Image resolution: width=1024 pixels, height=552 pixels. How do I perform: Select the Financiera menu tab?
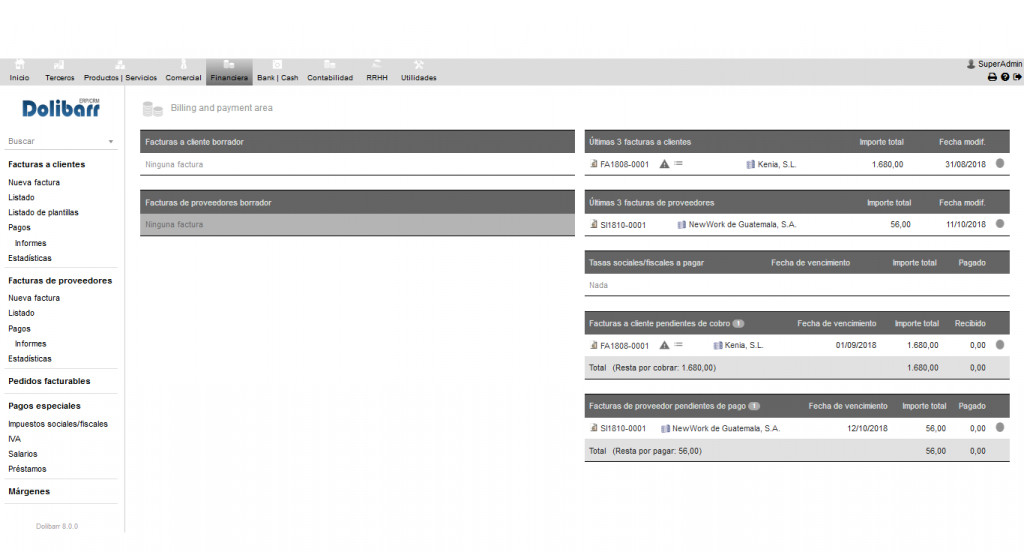229,71
